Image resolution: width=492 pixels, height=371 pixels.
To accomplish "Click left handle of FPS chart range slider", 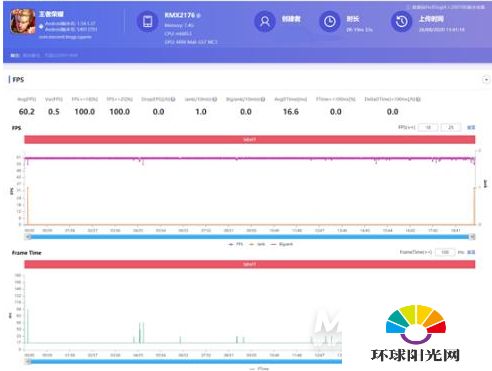I will coord(28,237).
